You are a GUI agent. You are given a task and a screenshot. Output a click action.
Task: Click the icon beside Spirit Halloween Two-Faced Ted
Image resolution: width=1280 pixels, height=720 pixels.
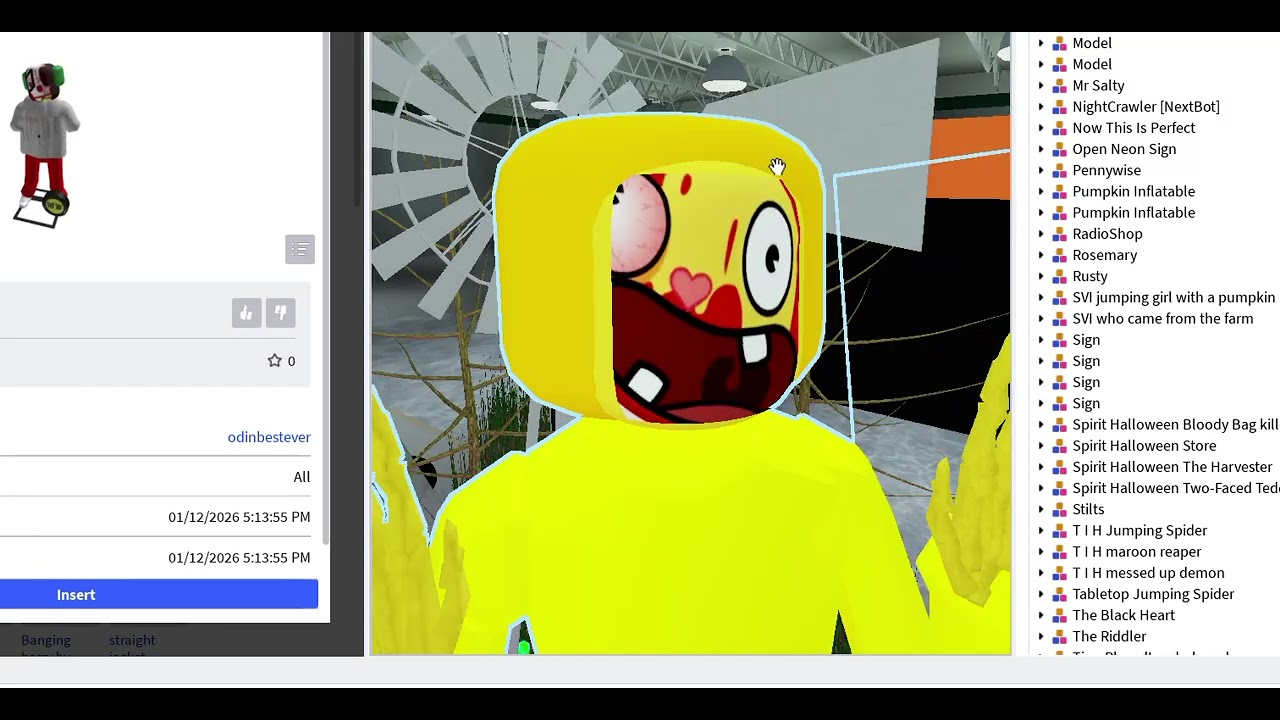1059,488
